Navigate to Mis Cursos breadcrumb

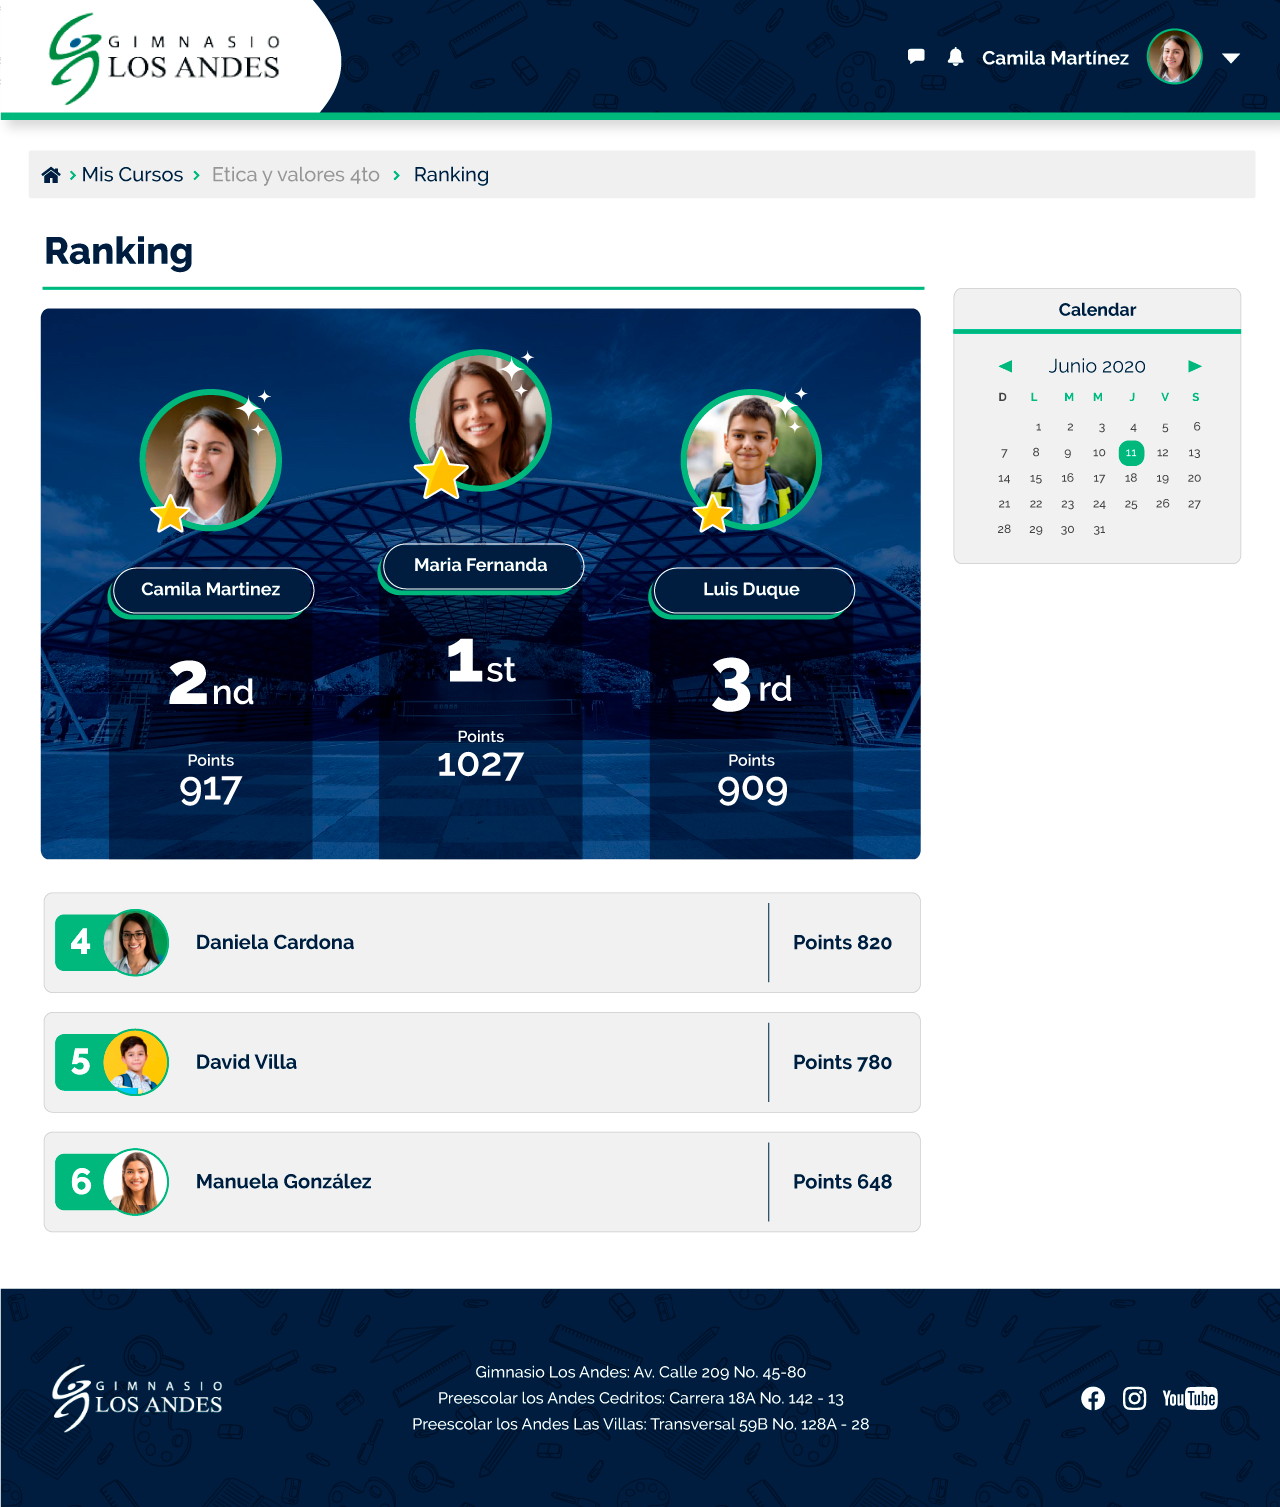coord(132,175)
